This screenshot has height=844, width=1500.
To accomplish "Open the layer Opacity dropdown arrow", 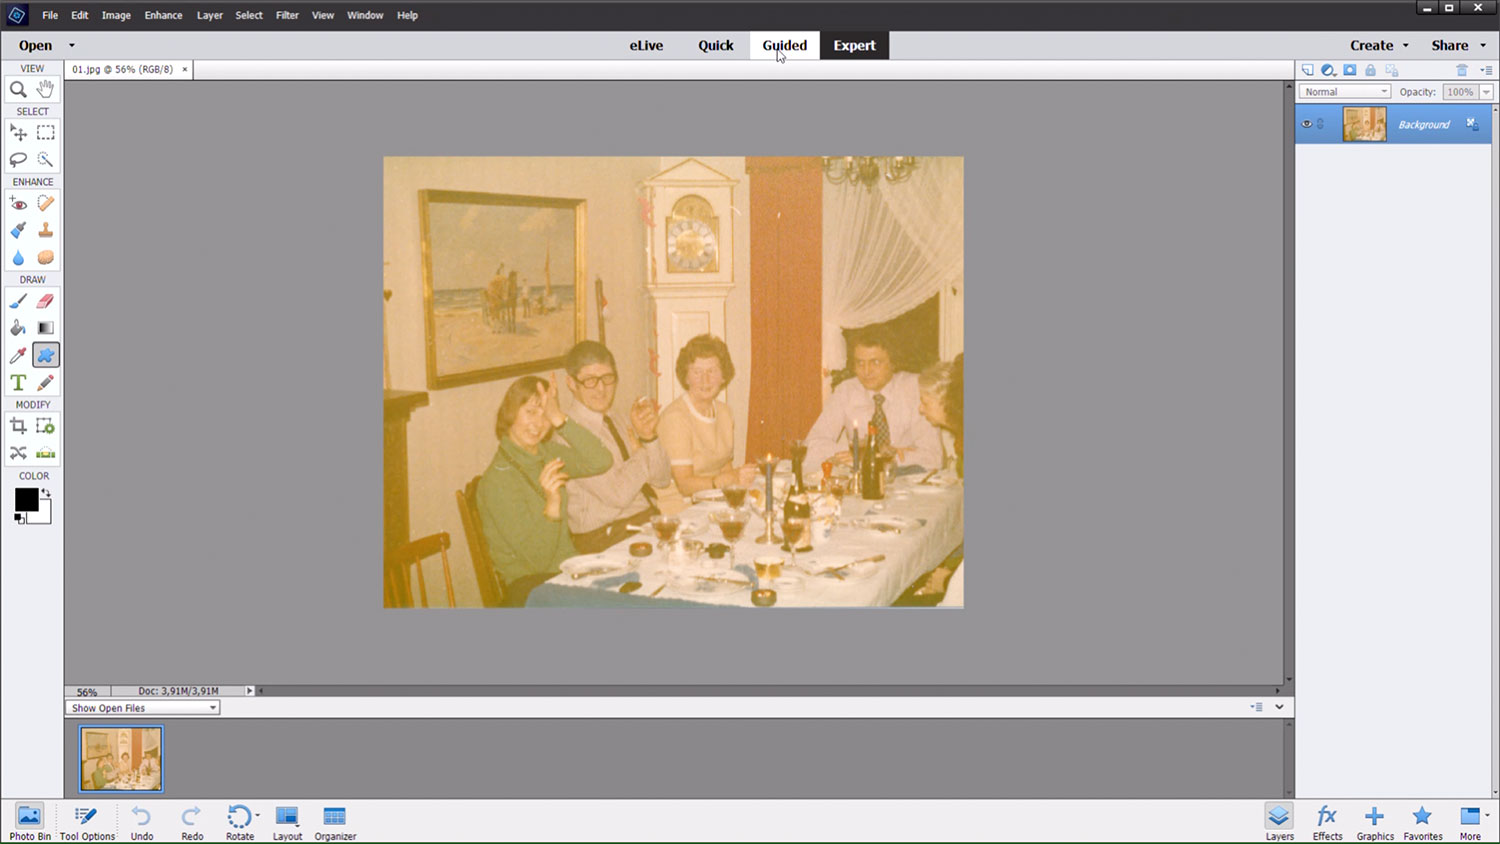I will pyautogui.click(x=1486, y=92).
